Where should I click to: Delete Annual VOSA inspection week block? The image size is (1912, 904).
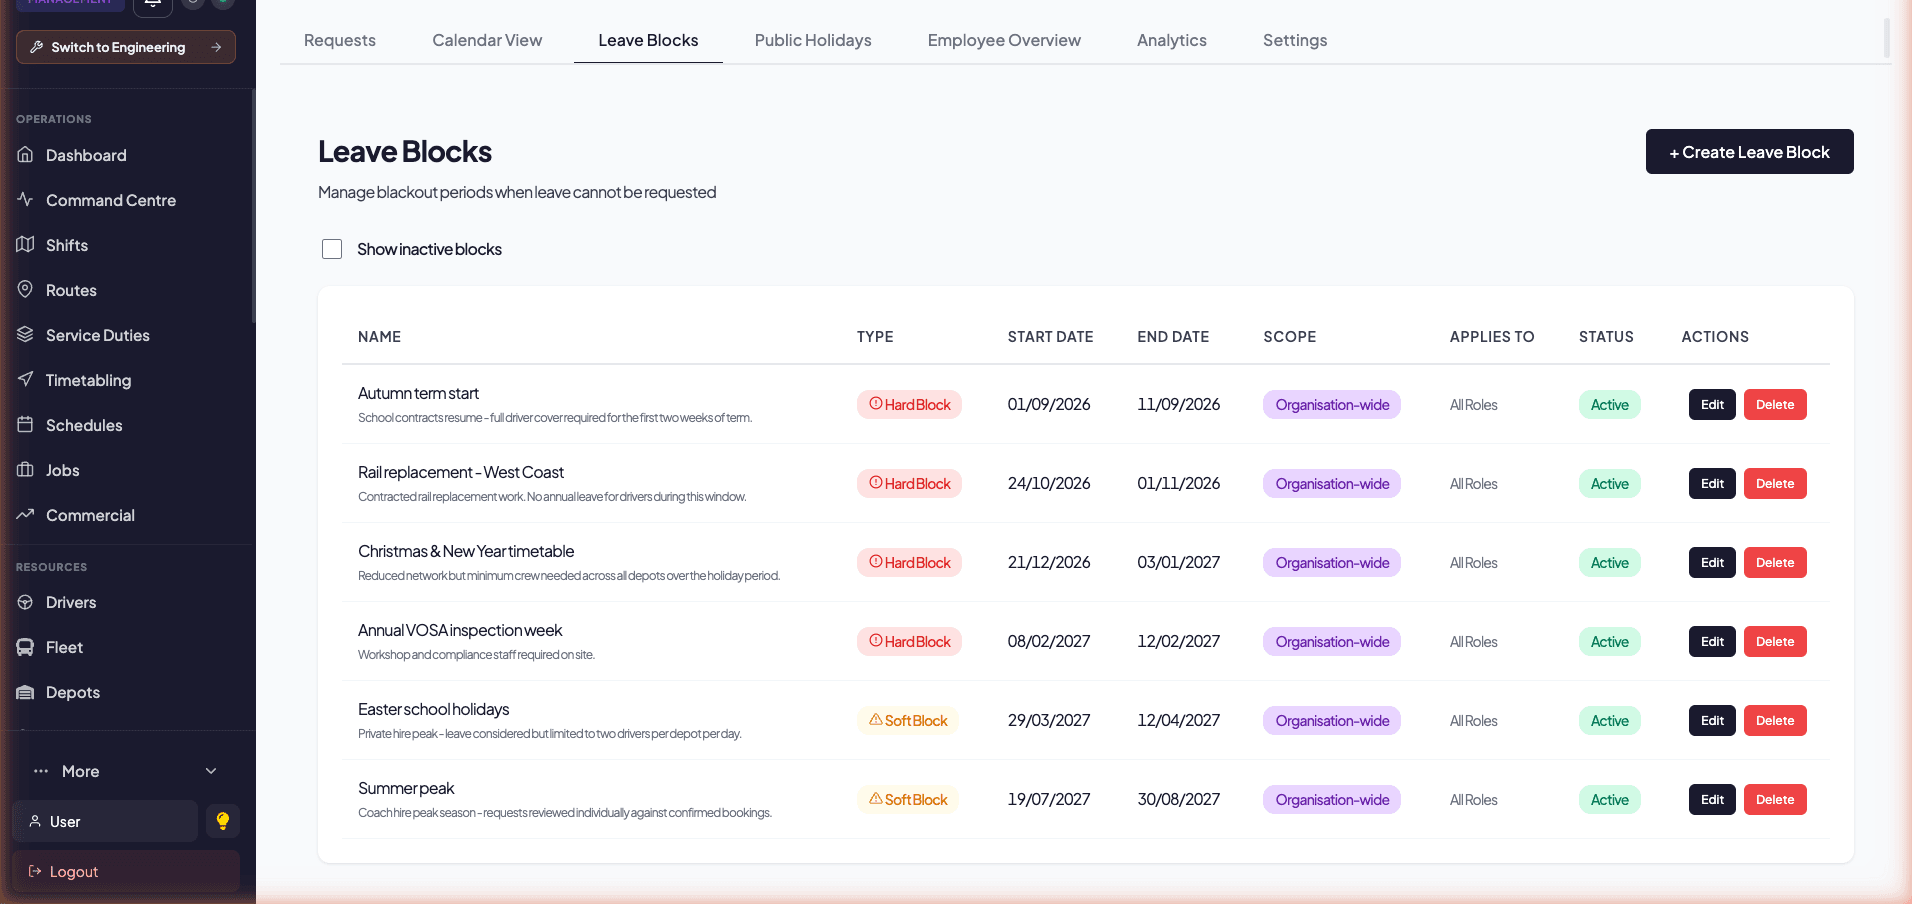(1775, 642)
